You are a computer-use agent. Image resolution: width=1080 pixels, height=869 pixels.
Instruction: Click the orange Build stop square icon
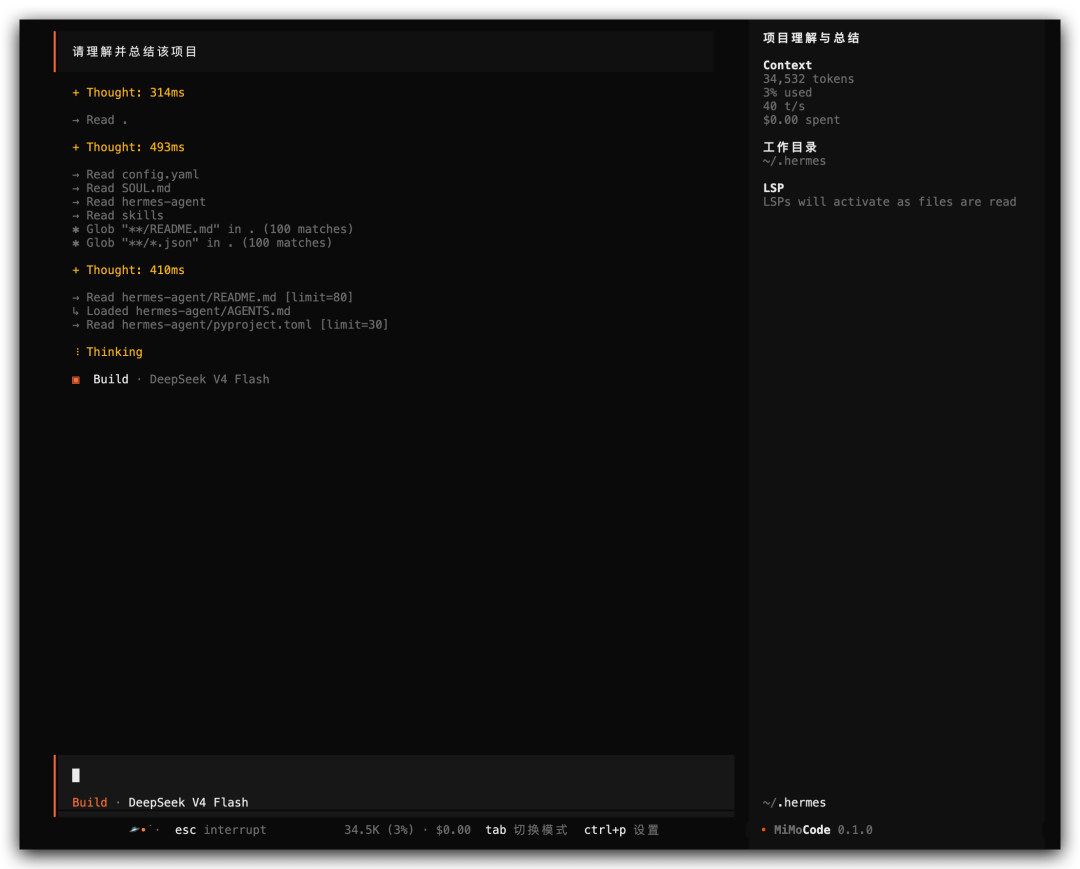click(x=76, y=379)
